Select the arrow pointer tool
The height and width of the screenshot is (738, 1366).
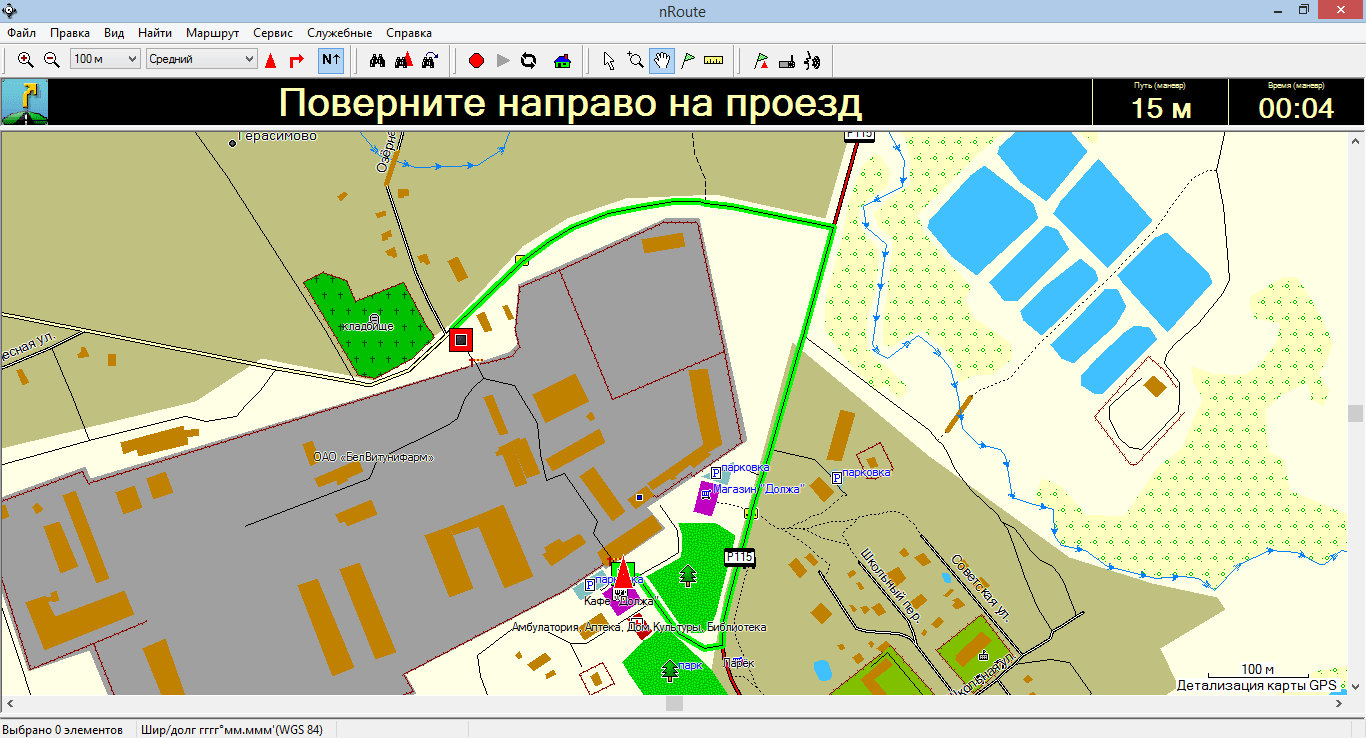[x=608, y=60]
